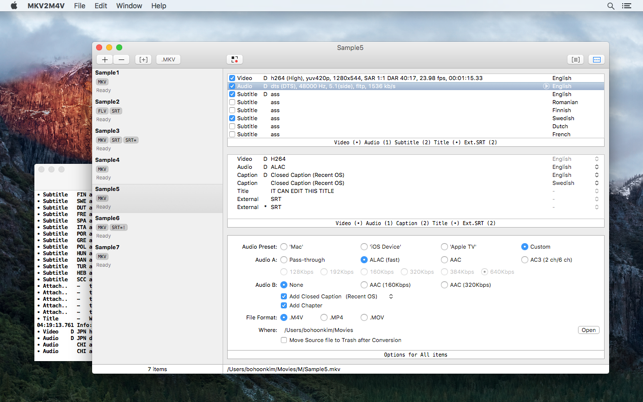
Task: Click the SRT+ tag under Sample3
Action: click(x=131, y=140)
